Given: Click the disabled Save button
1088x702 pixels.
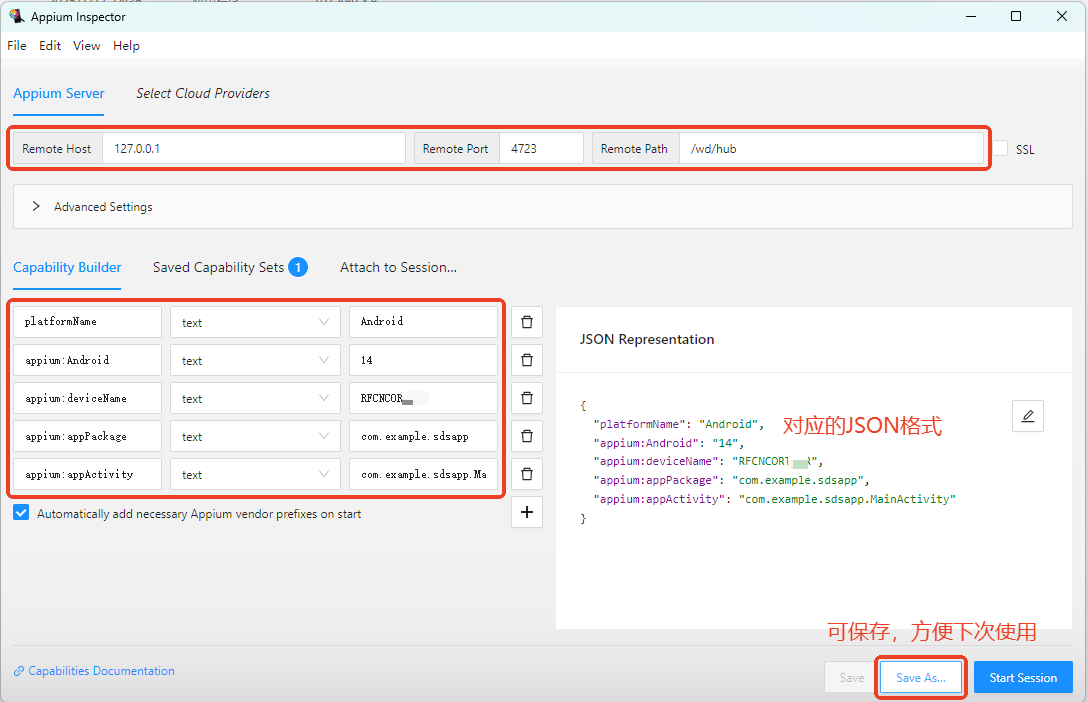Looking at the screenshot, I should 851,678.
